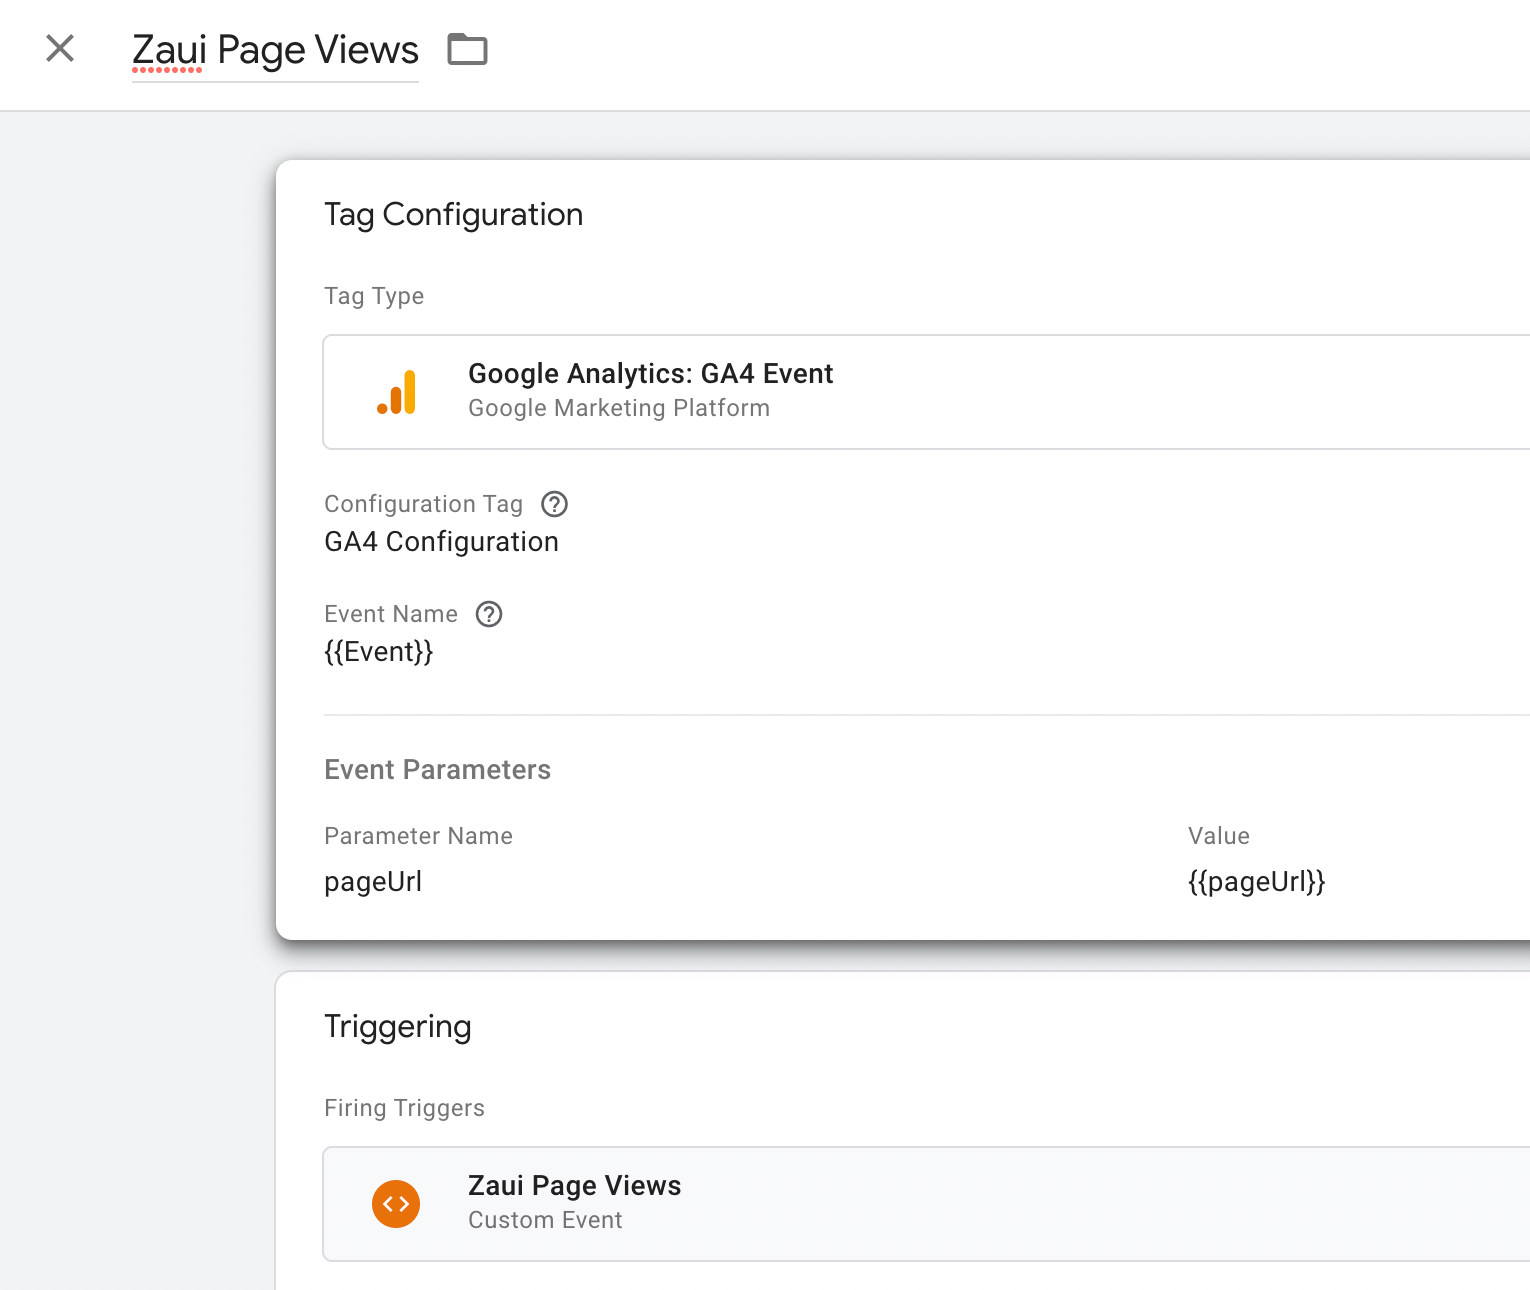1530x1290 pixels.
Task: Click the Google Marketing Platform logo area
Action: click(x=618, y=408)
